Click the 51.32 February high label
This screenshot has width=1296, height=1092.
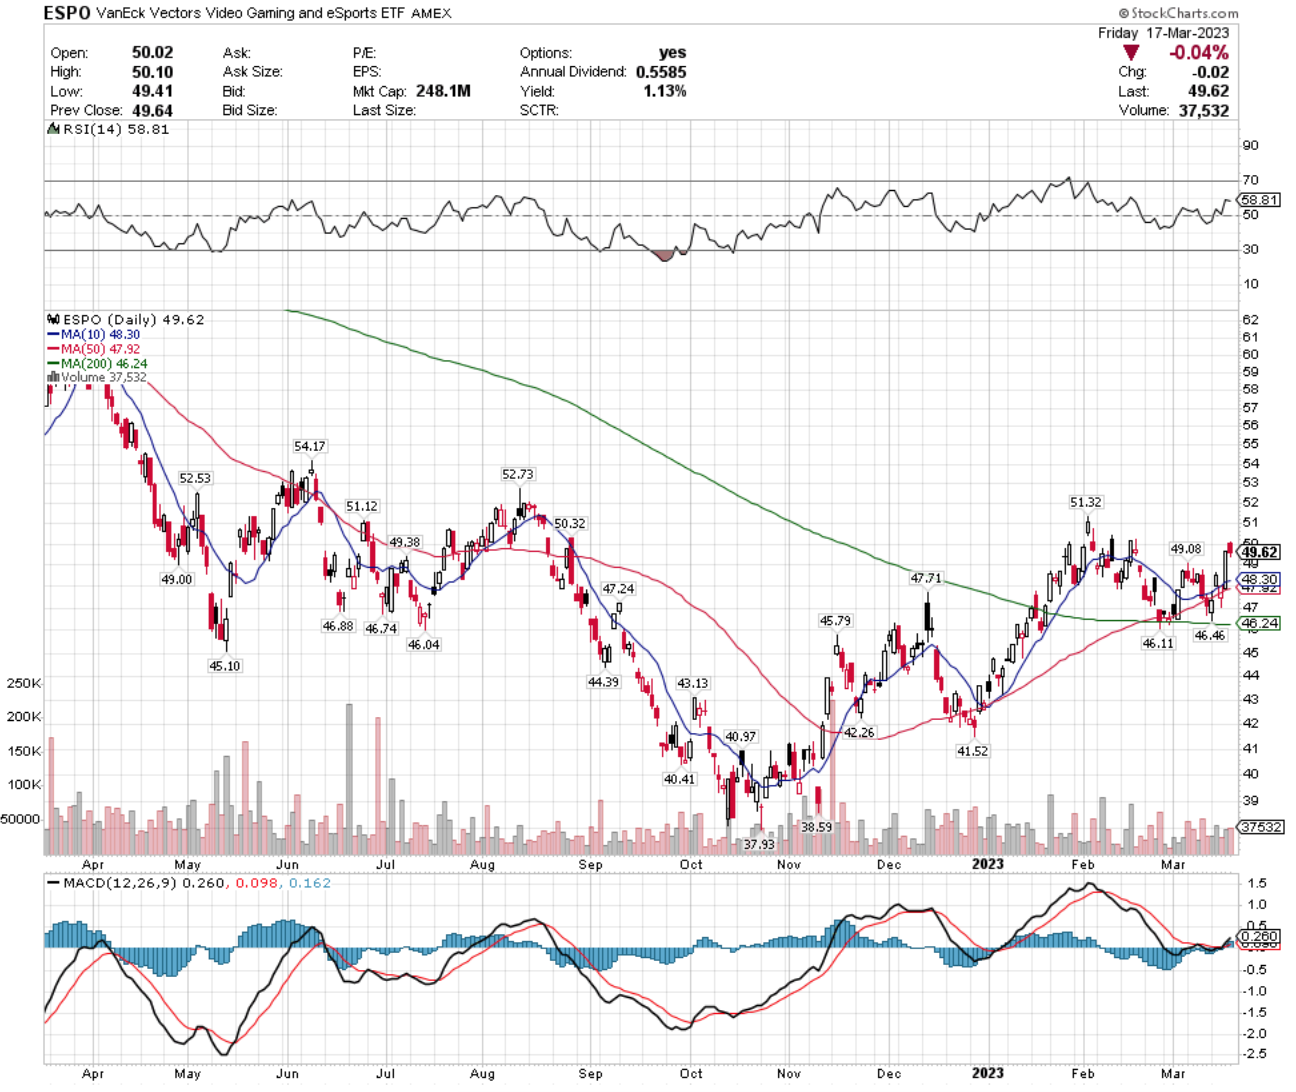click(1086, 502)
